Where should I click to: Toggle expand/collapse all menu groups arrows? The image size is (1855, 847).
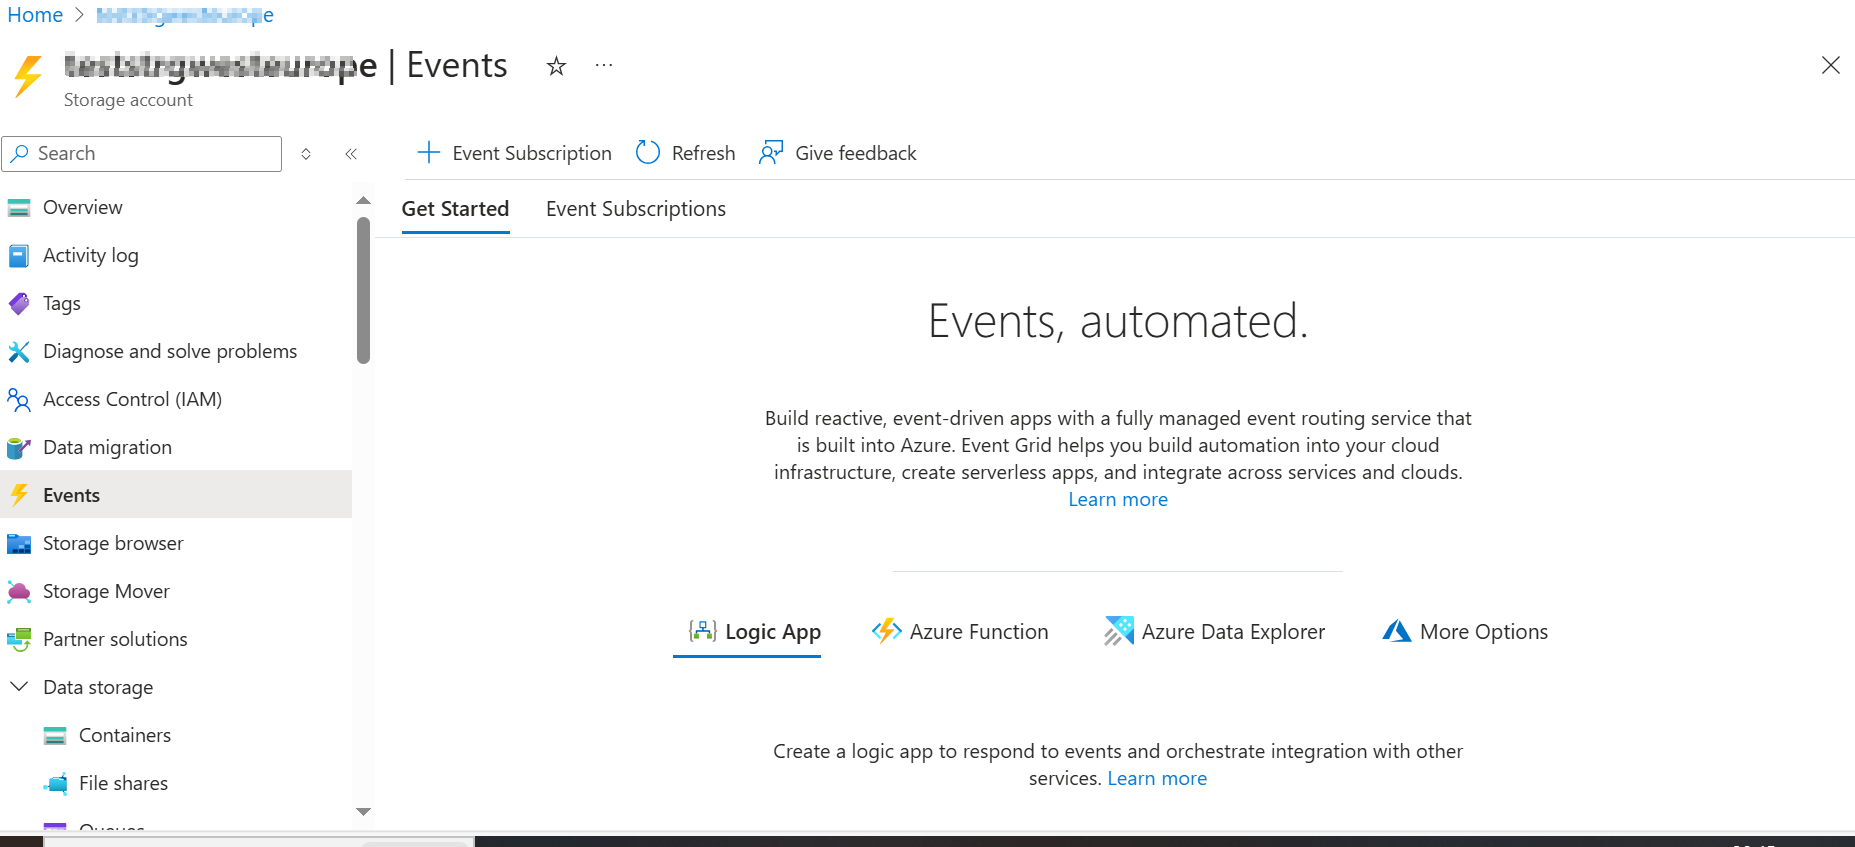(x=306, y=154)
